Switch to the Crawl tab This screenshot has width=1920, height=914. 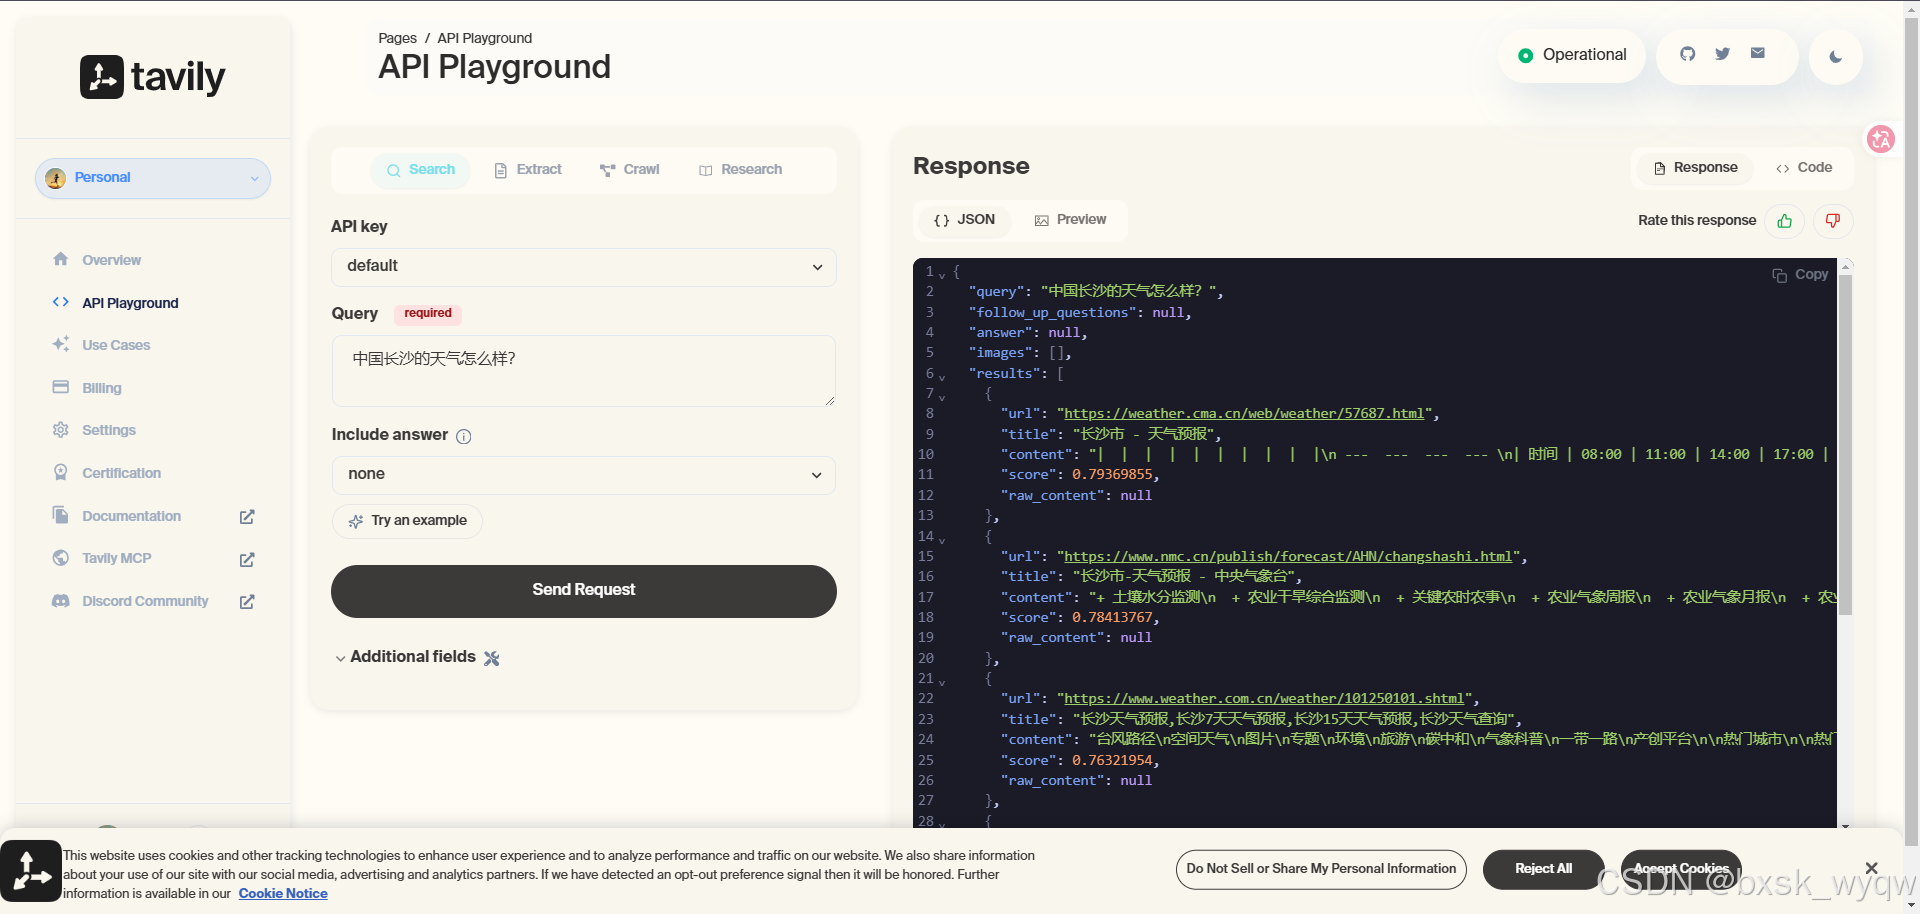click(630, 170)
